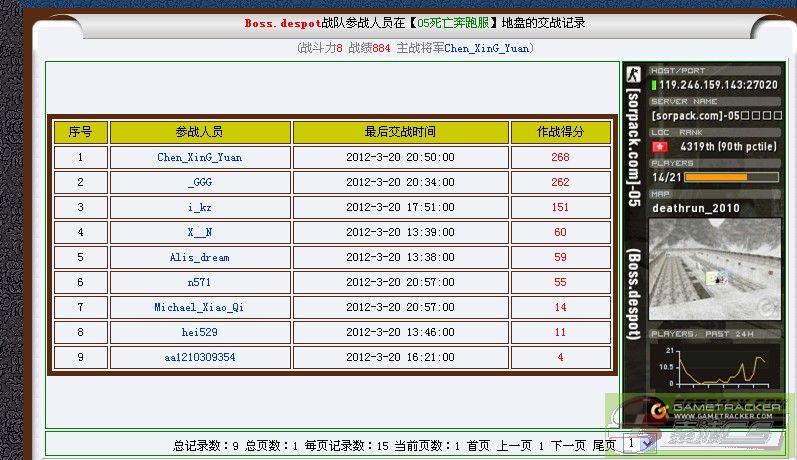Click the green server status indicator
Image resolution: width=797 pixels, height=460 pixels.
pyautogui.click(x=653, y=85)
